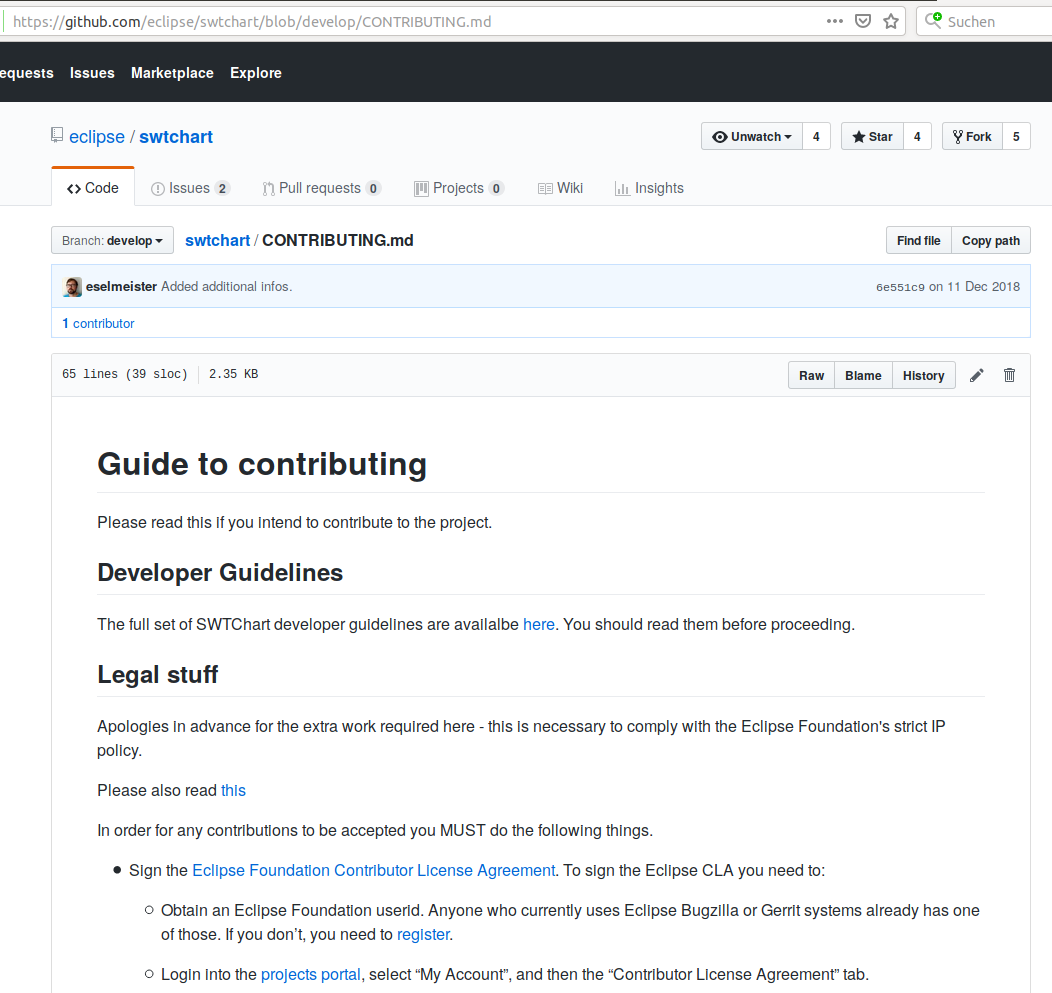Click the Blame button

click(x=863, y=375)
